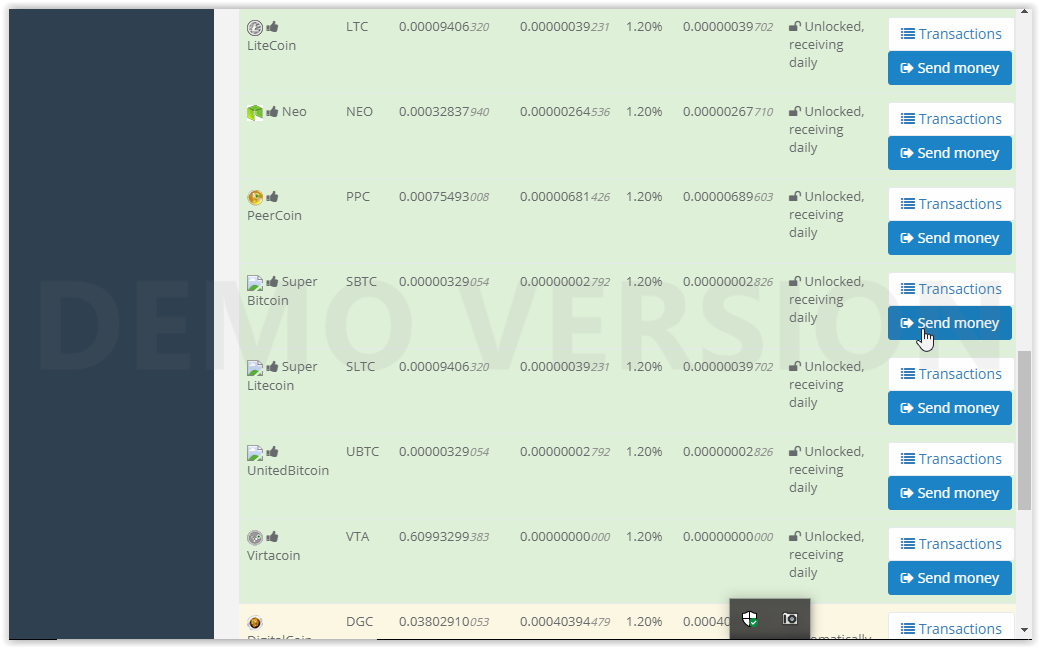The height and width of the screenshot is (648, 1040).
Task: View PeerCoin Transactions list
Action: pos(950,204)
